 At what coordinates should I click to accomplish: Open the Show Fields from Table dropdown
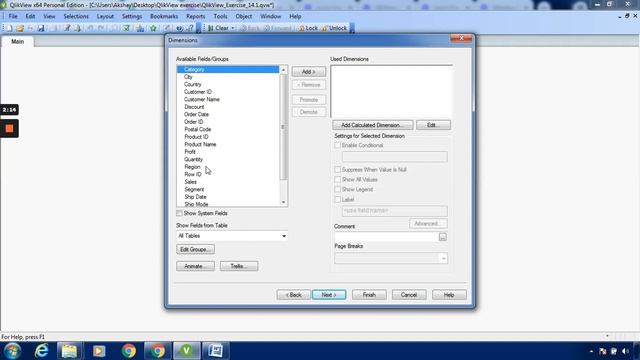coord(232,236)
